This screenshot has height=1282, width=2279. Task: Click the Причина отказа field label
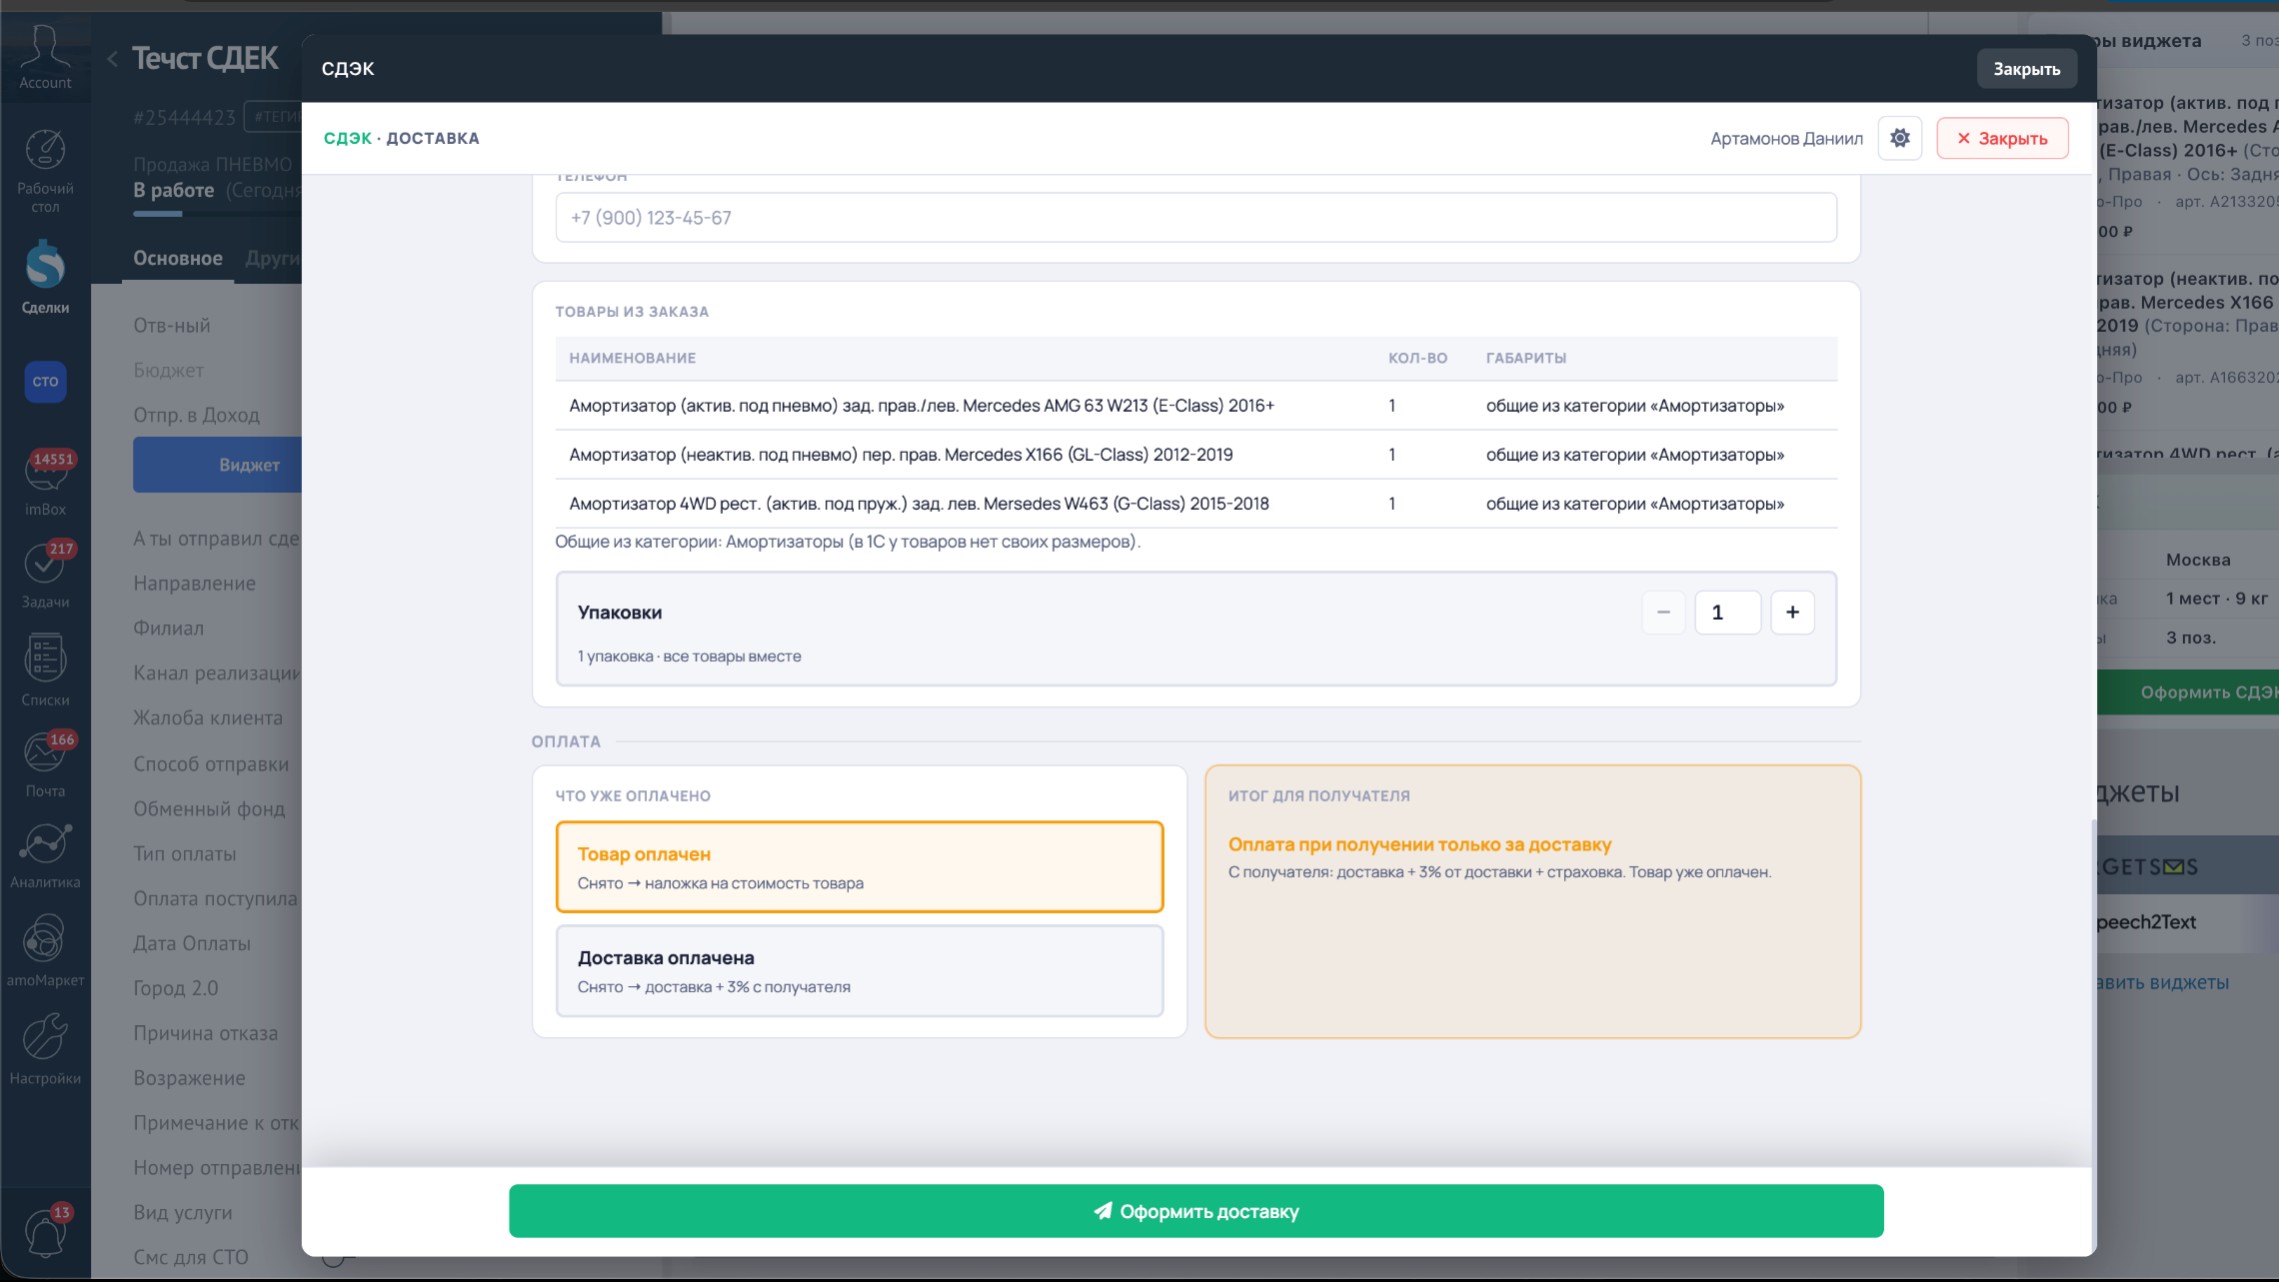[205, 1033]
